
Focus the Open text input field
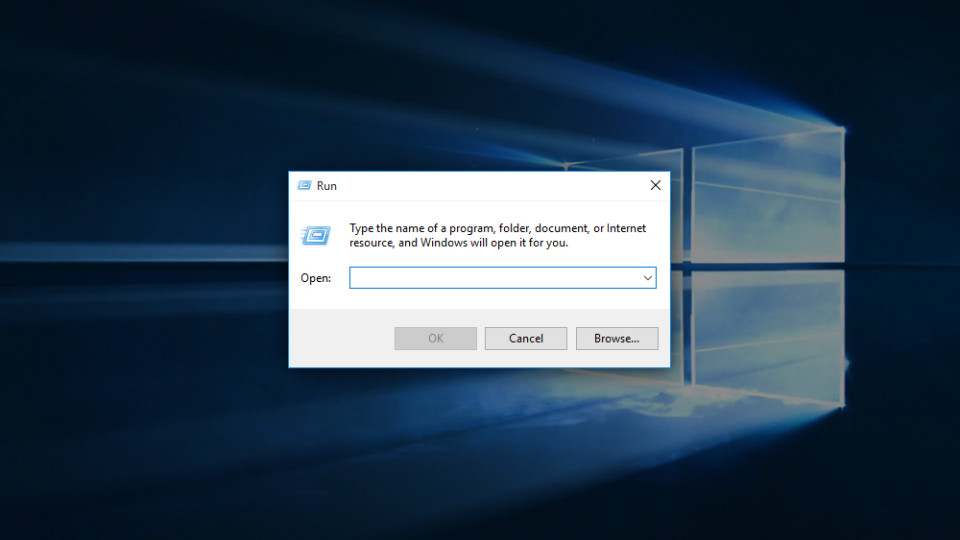click(x=503, y=278)
